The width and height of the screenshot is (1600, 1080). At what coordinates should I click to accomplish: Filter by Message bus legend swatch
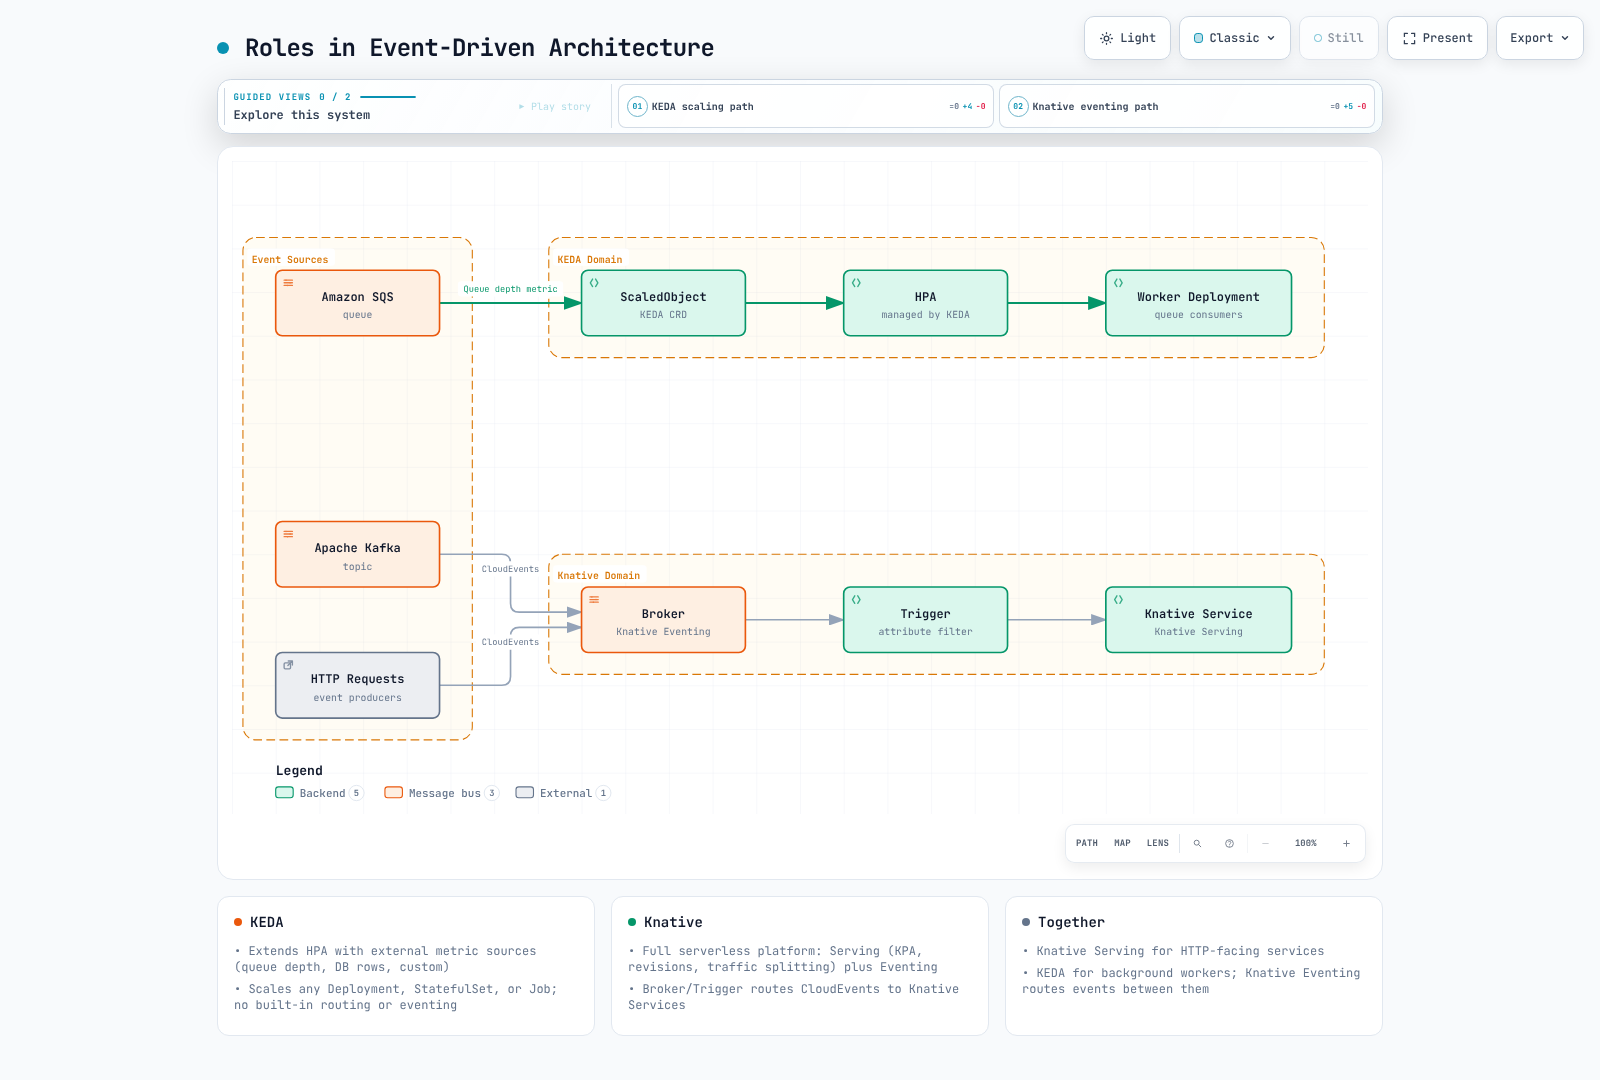(394, 793)
